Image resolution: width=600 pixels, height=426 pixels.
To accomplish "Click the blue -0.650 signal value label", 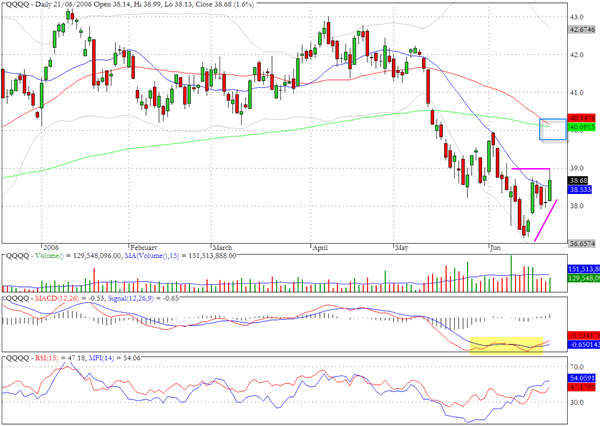I will click(583, 344).
